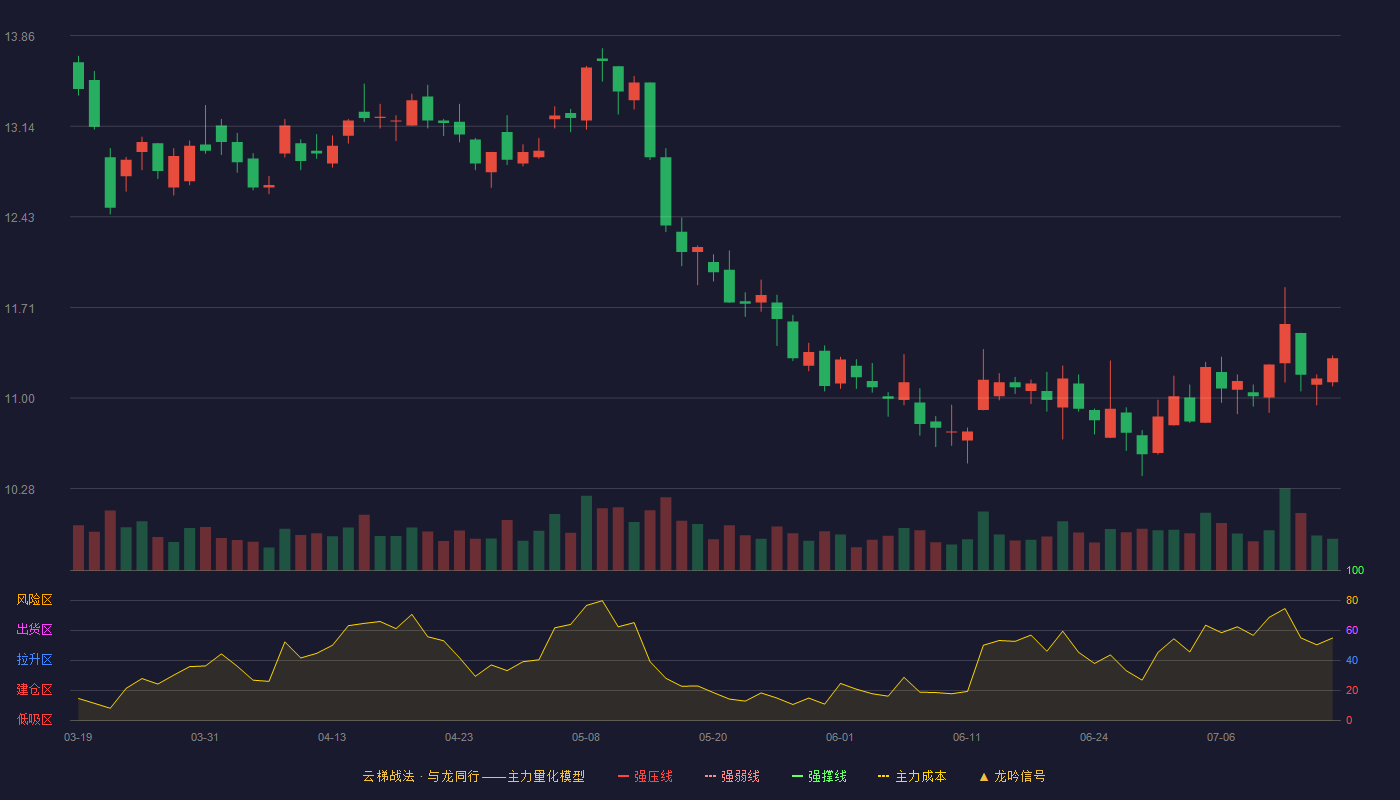
Task: Click the 04-13 date label
Action: coord(332,737)
